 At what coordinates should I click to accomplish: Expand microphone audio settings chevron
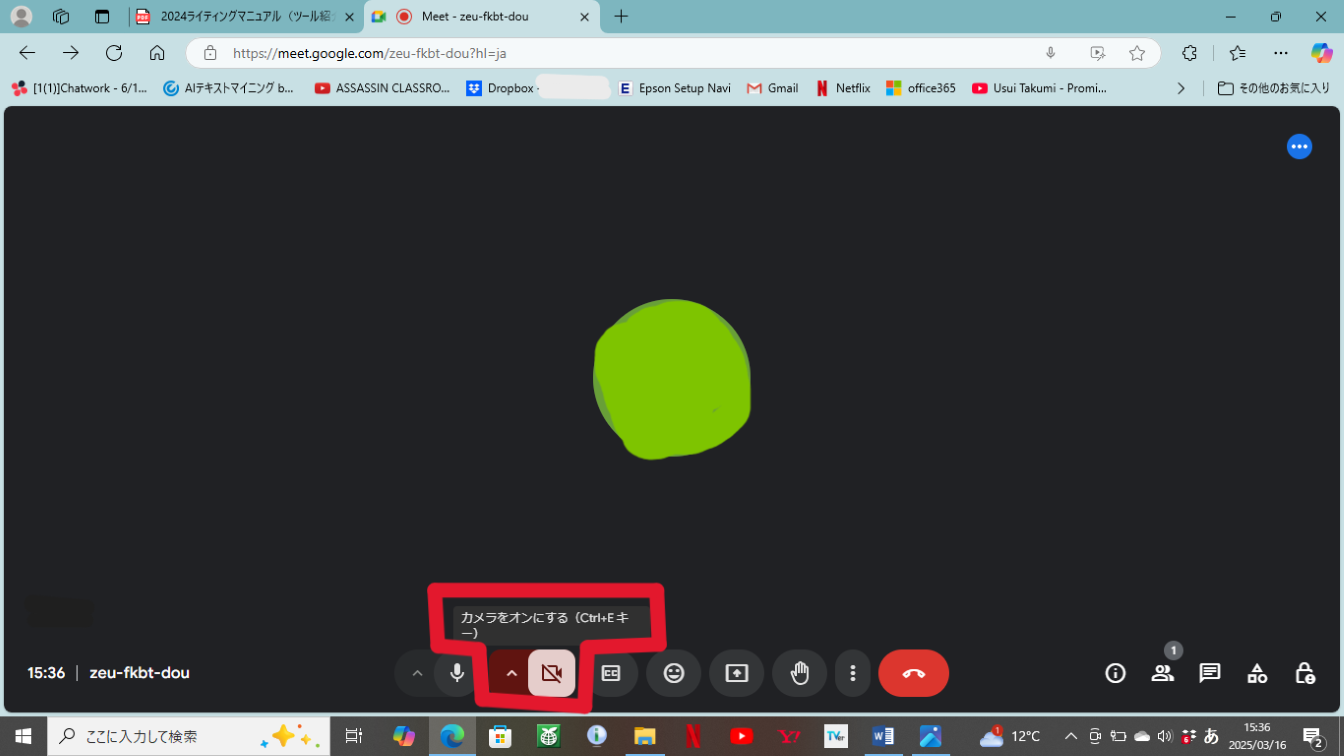(x=417, y=673)
